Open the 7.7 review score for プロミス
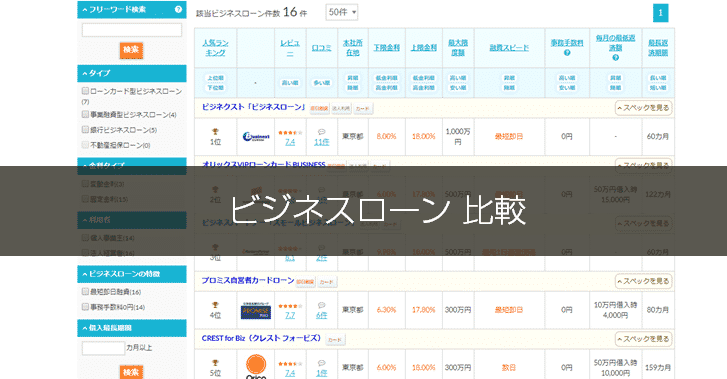This screenshot has height=379, width=727. coord(290,315)
